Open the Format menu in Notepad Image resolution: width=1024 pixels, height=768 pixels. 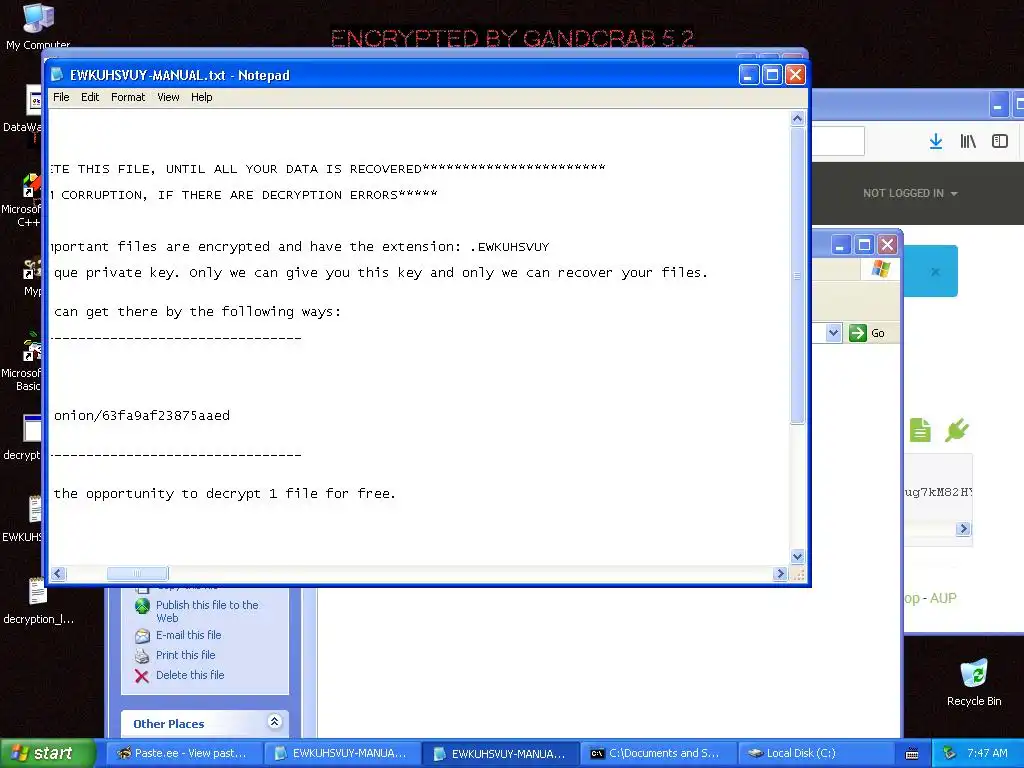tap(128, 97)
